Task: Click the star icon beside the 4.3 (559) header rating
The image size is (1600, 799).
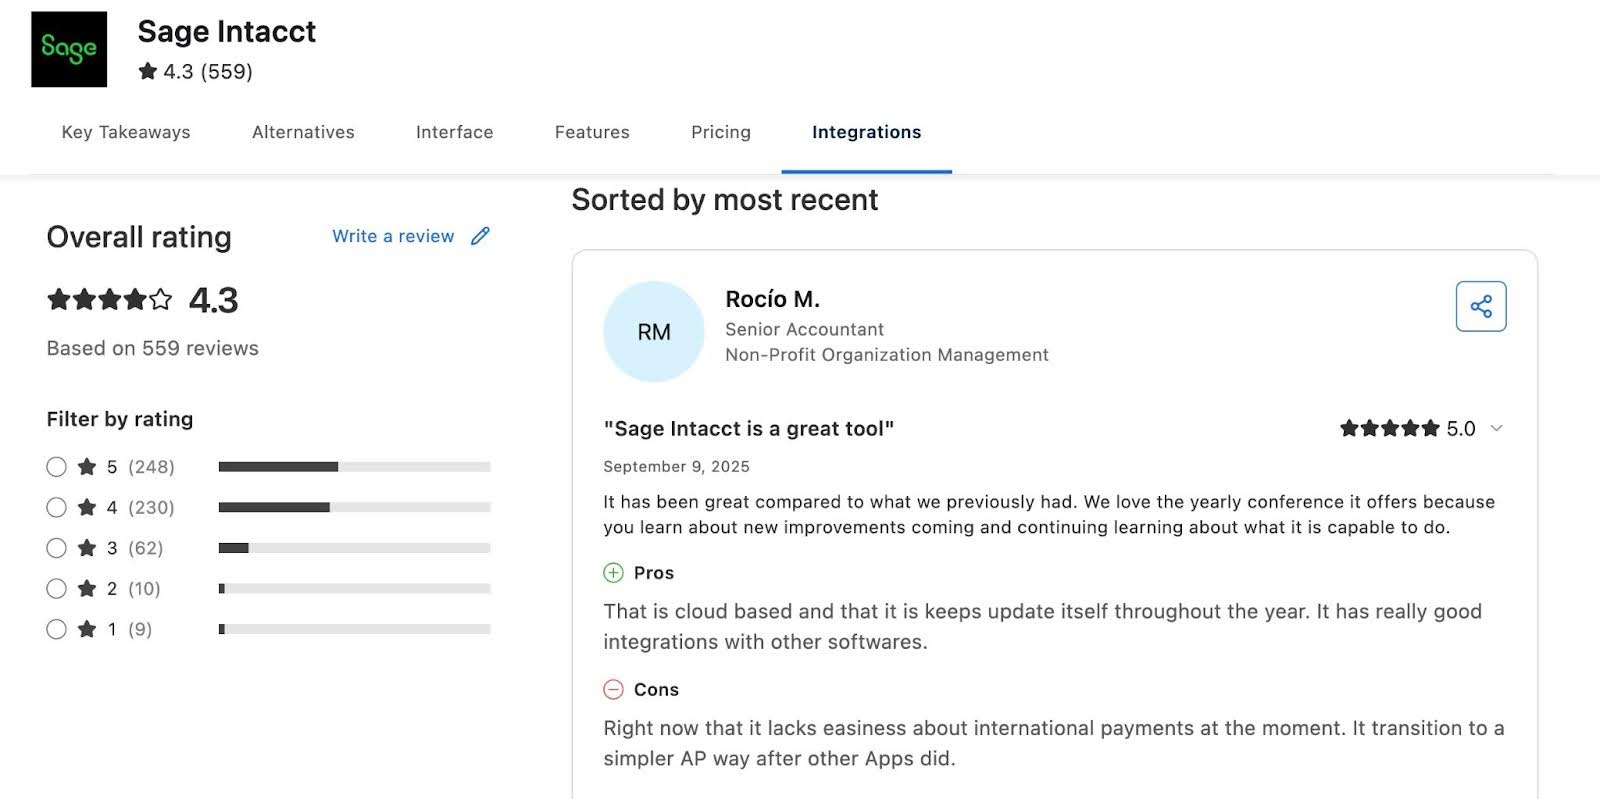Action: coord(148,71)
